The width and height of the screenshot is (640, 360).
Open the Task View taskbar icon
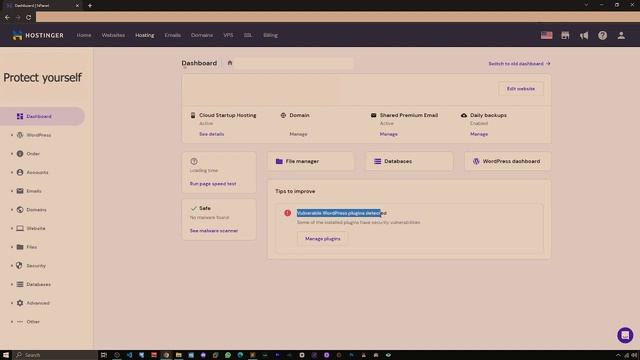tap(104, 355)
